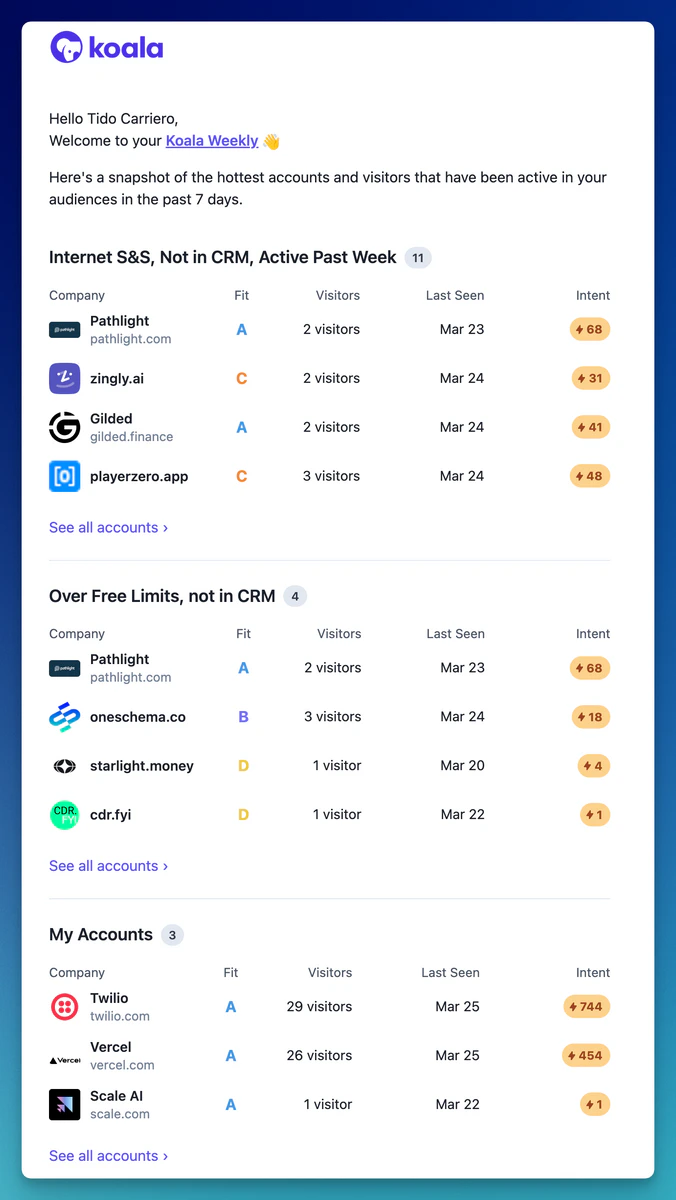676x1200 pixels.
Task: Click the intent score 41 badge for Gilded
Action: point(591,427)
